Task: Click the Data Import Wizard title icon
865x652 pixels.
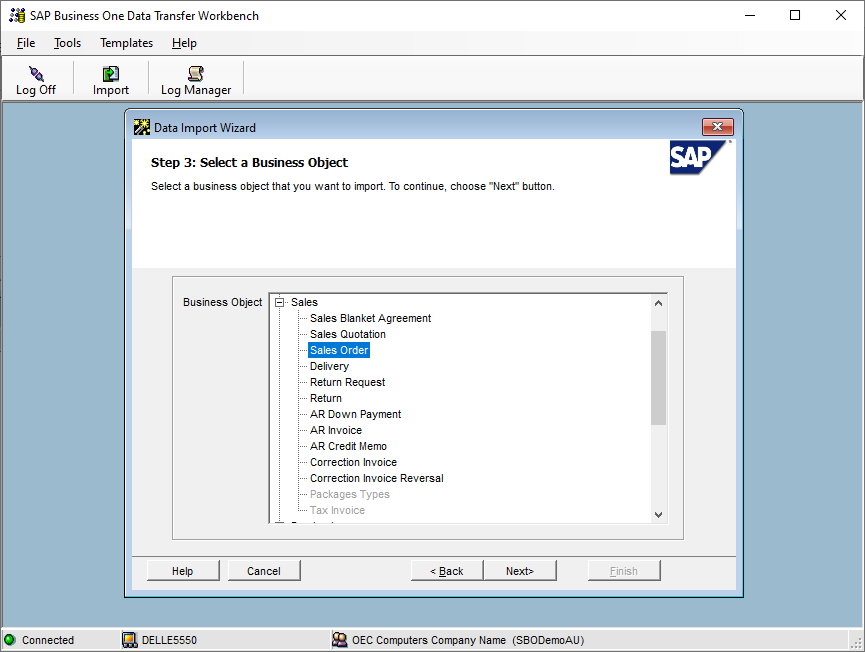Action: click(142, 127)
